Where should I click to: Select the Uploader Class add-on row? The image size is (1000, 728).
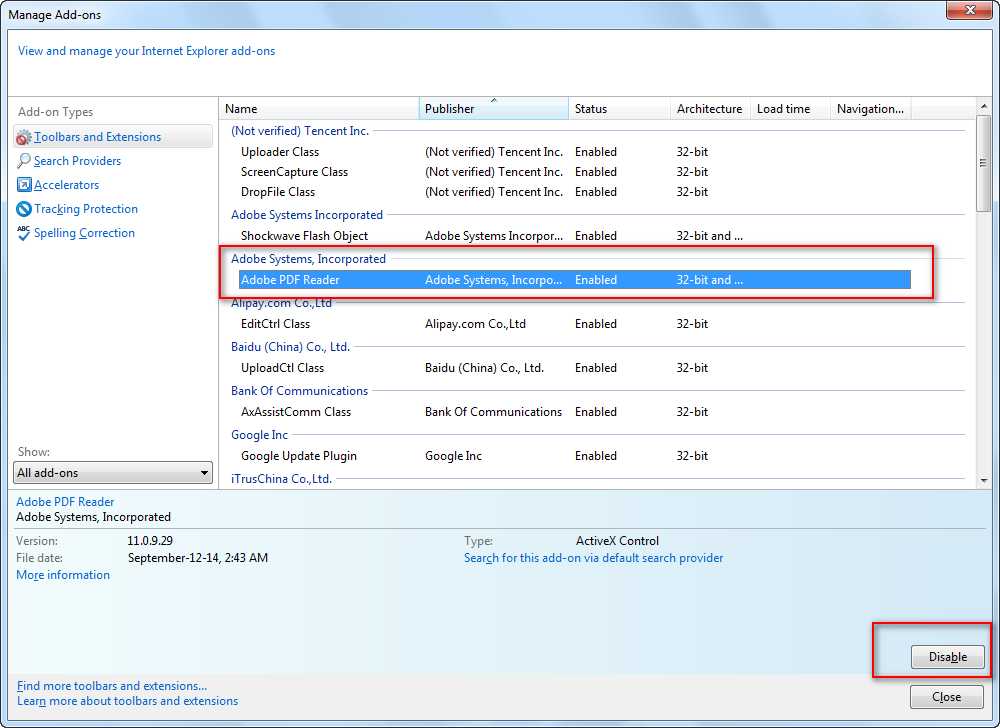click(575, 152)
